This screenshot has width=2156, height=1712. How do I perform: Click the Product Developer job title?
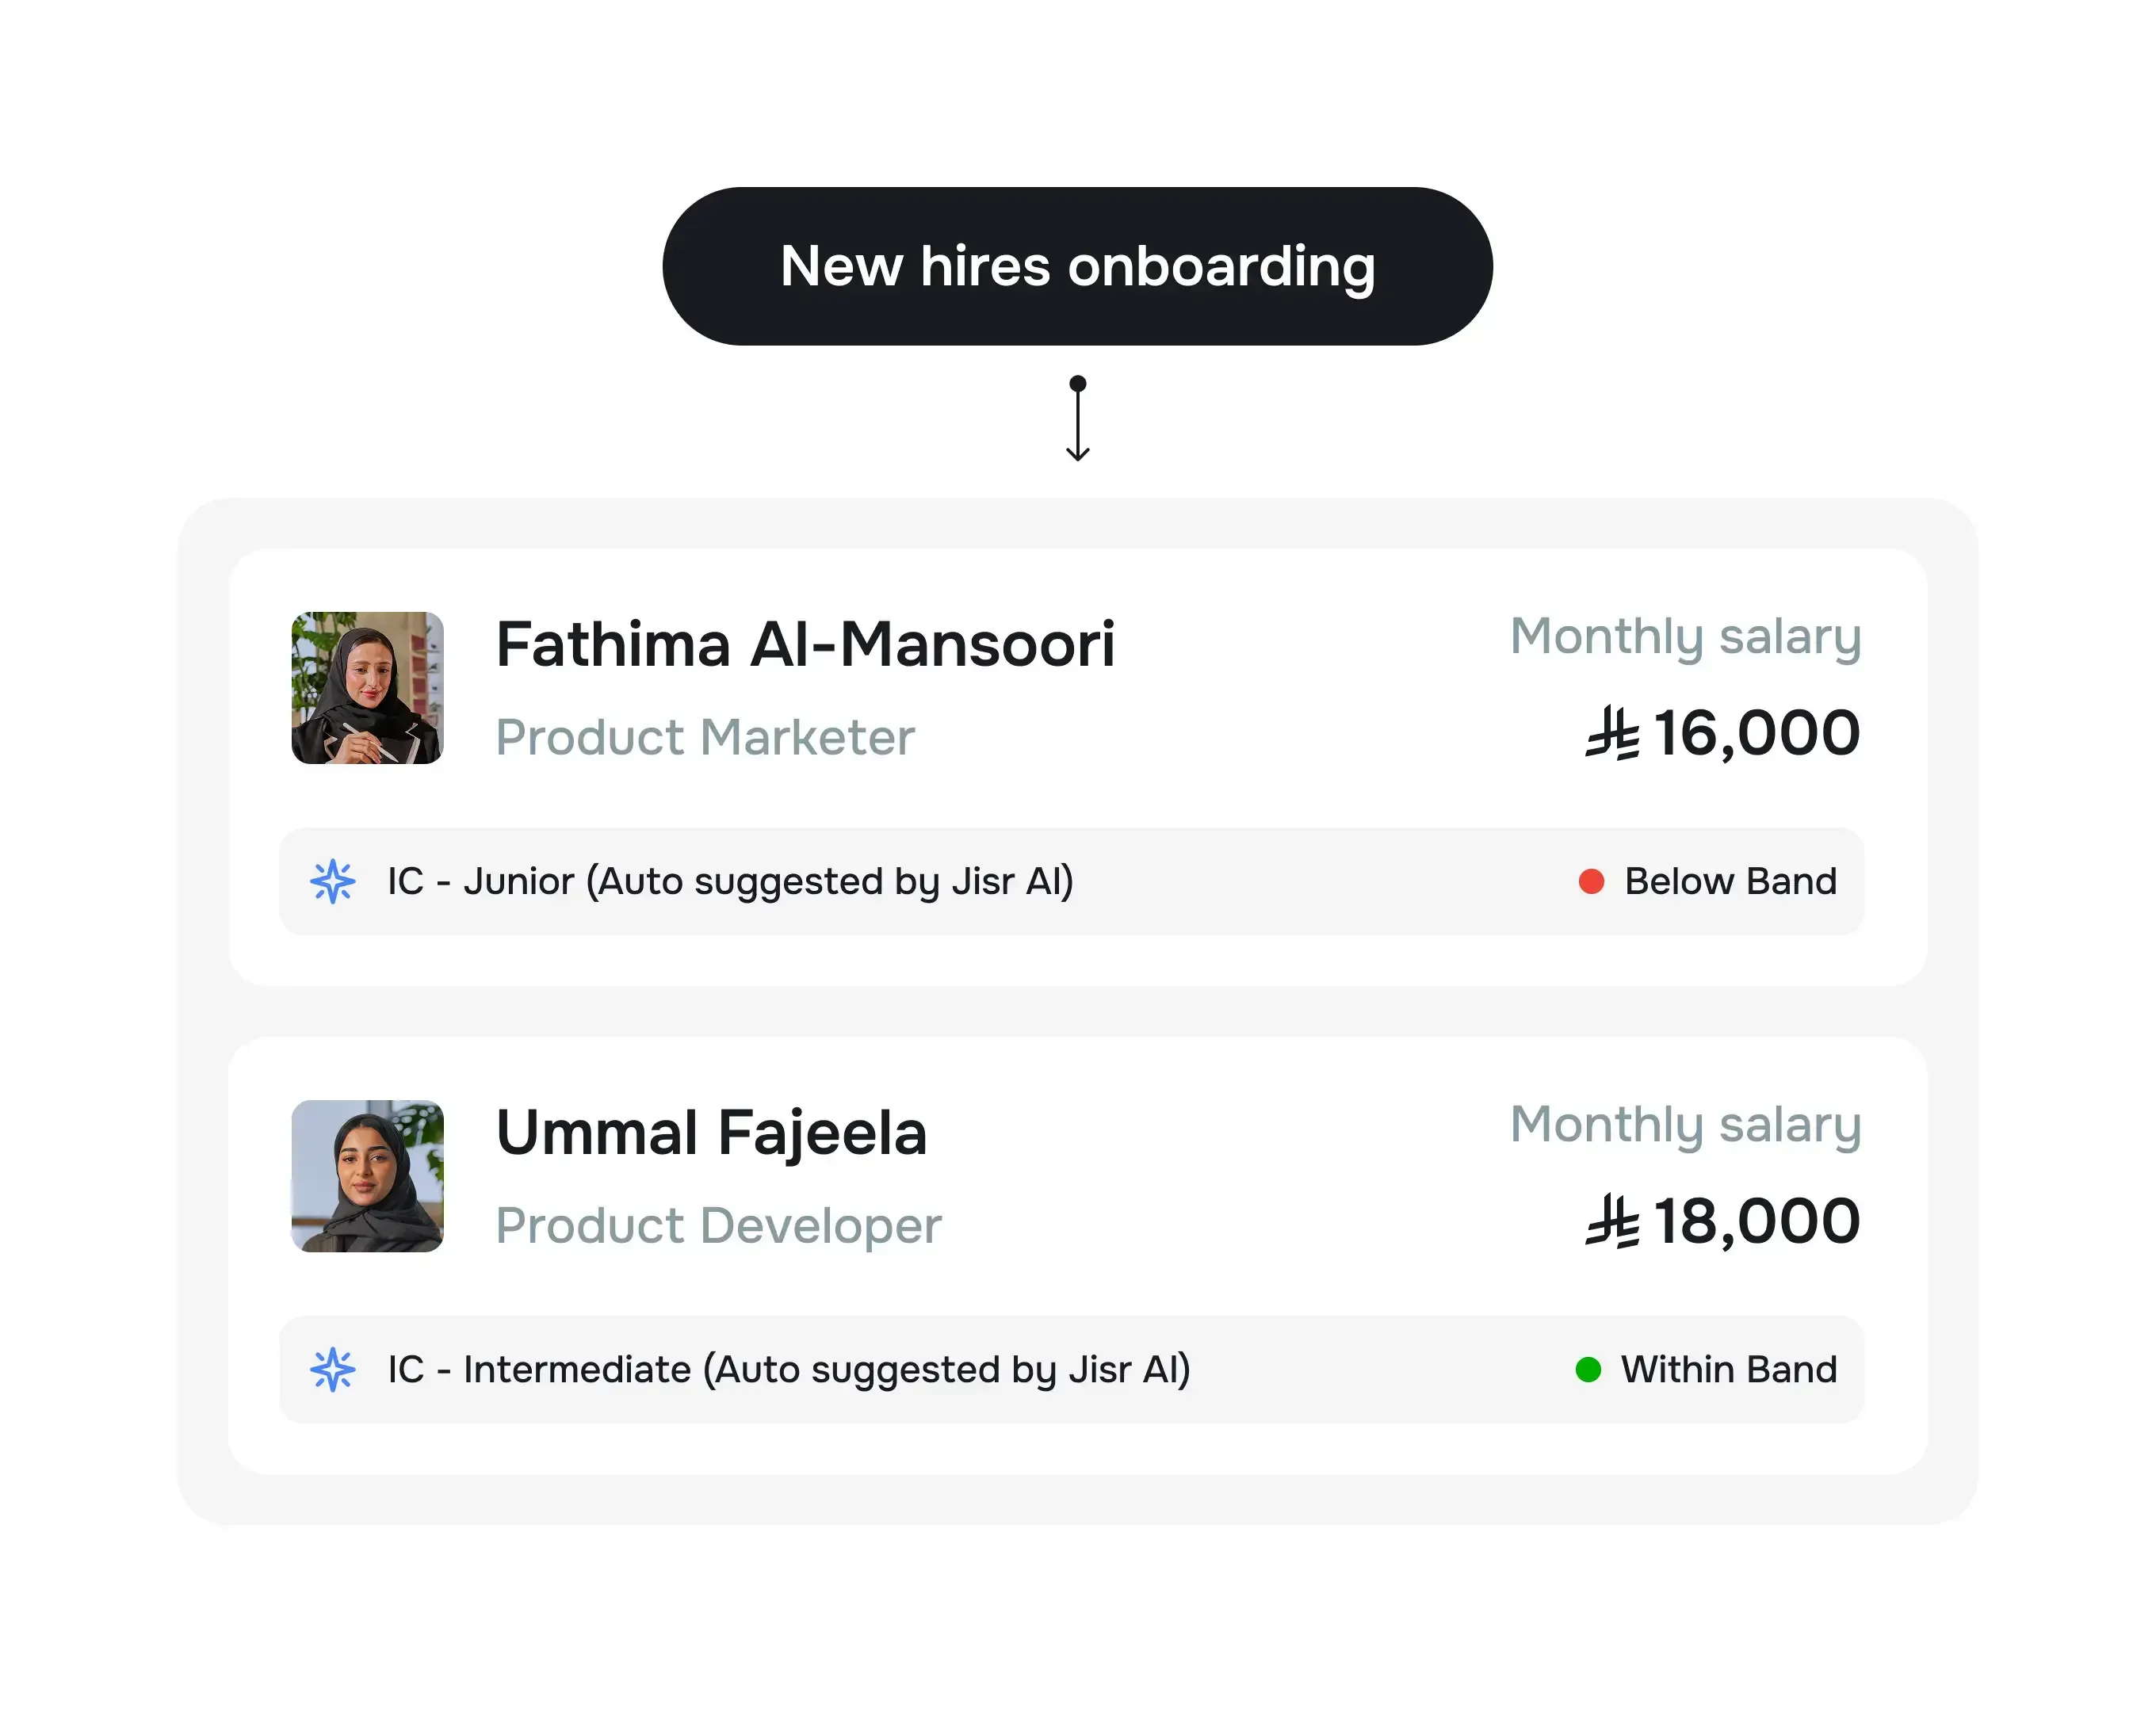(x=718, y=1226)
